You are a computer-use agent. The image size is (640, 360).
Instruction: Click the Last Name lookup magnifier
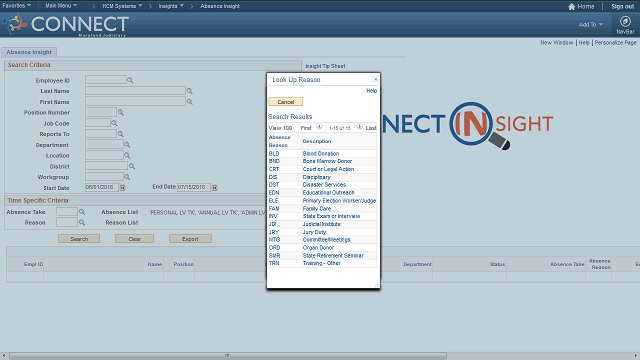189,91
